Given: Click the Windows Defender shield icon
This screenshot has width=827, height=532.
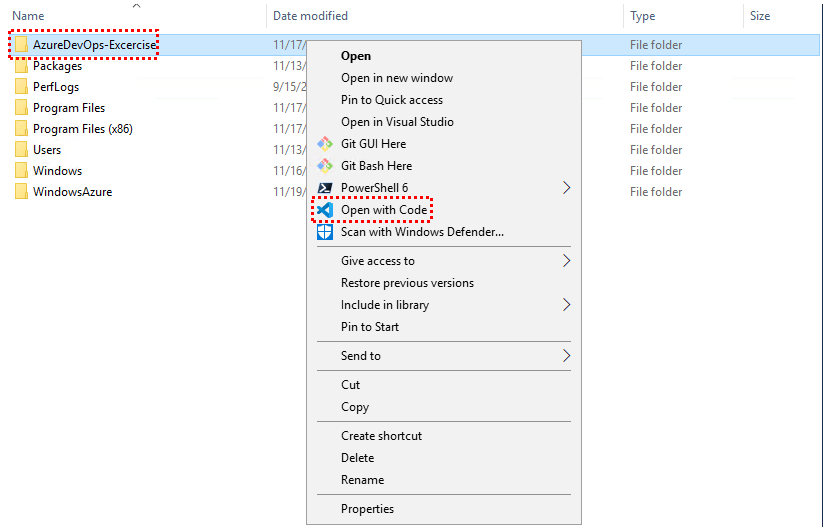Looking at the screenshot, I should pyautogui.click(x=325, y=232).
